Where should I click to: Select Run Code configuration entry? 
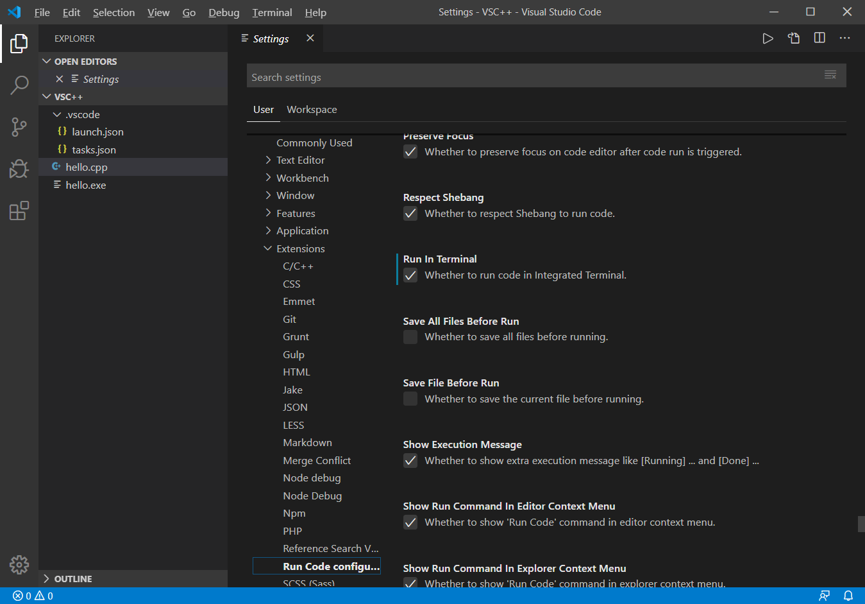coord(317,566)
